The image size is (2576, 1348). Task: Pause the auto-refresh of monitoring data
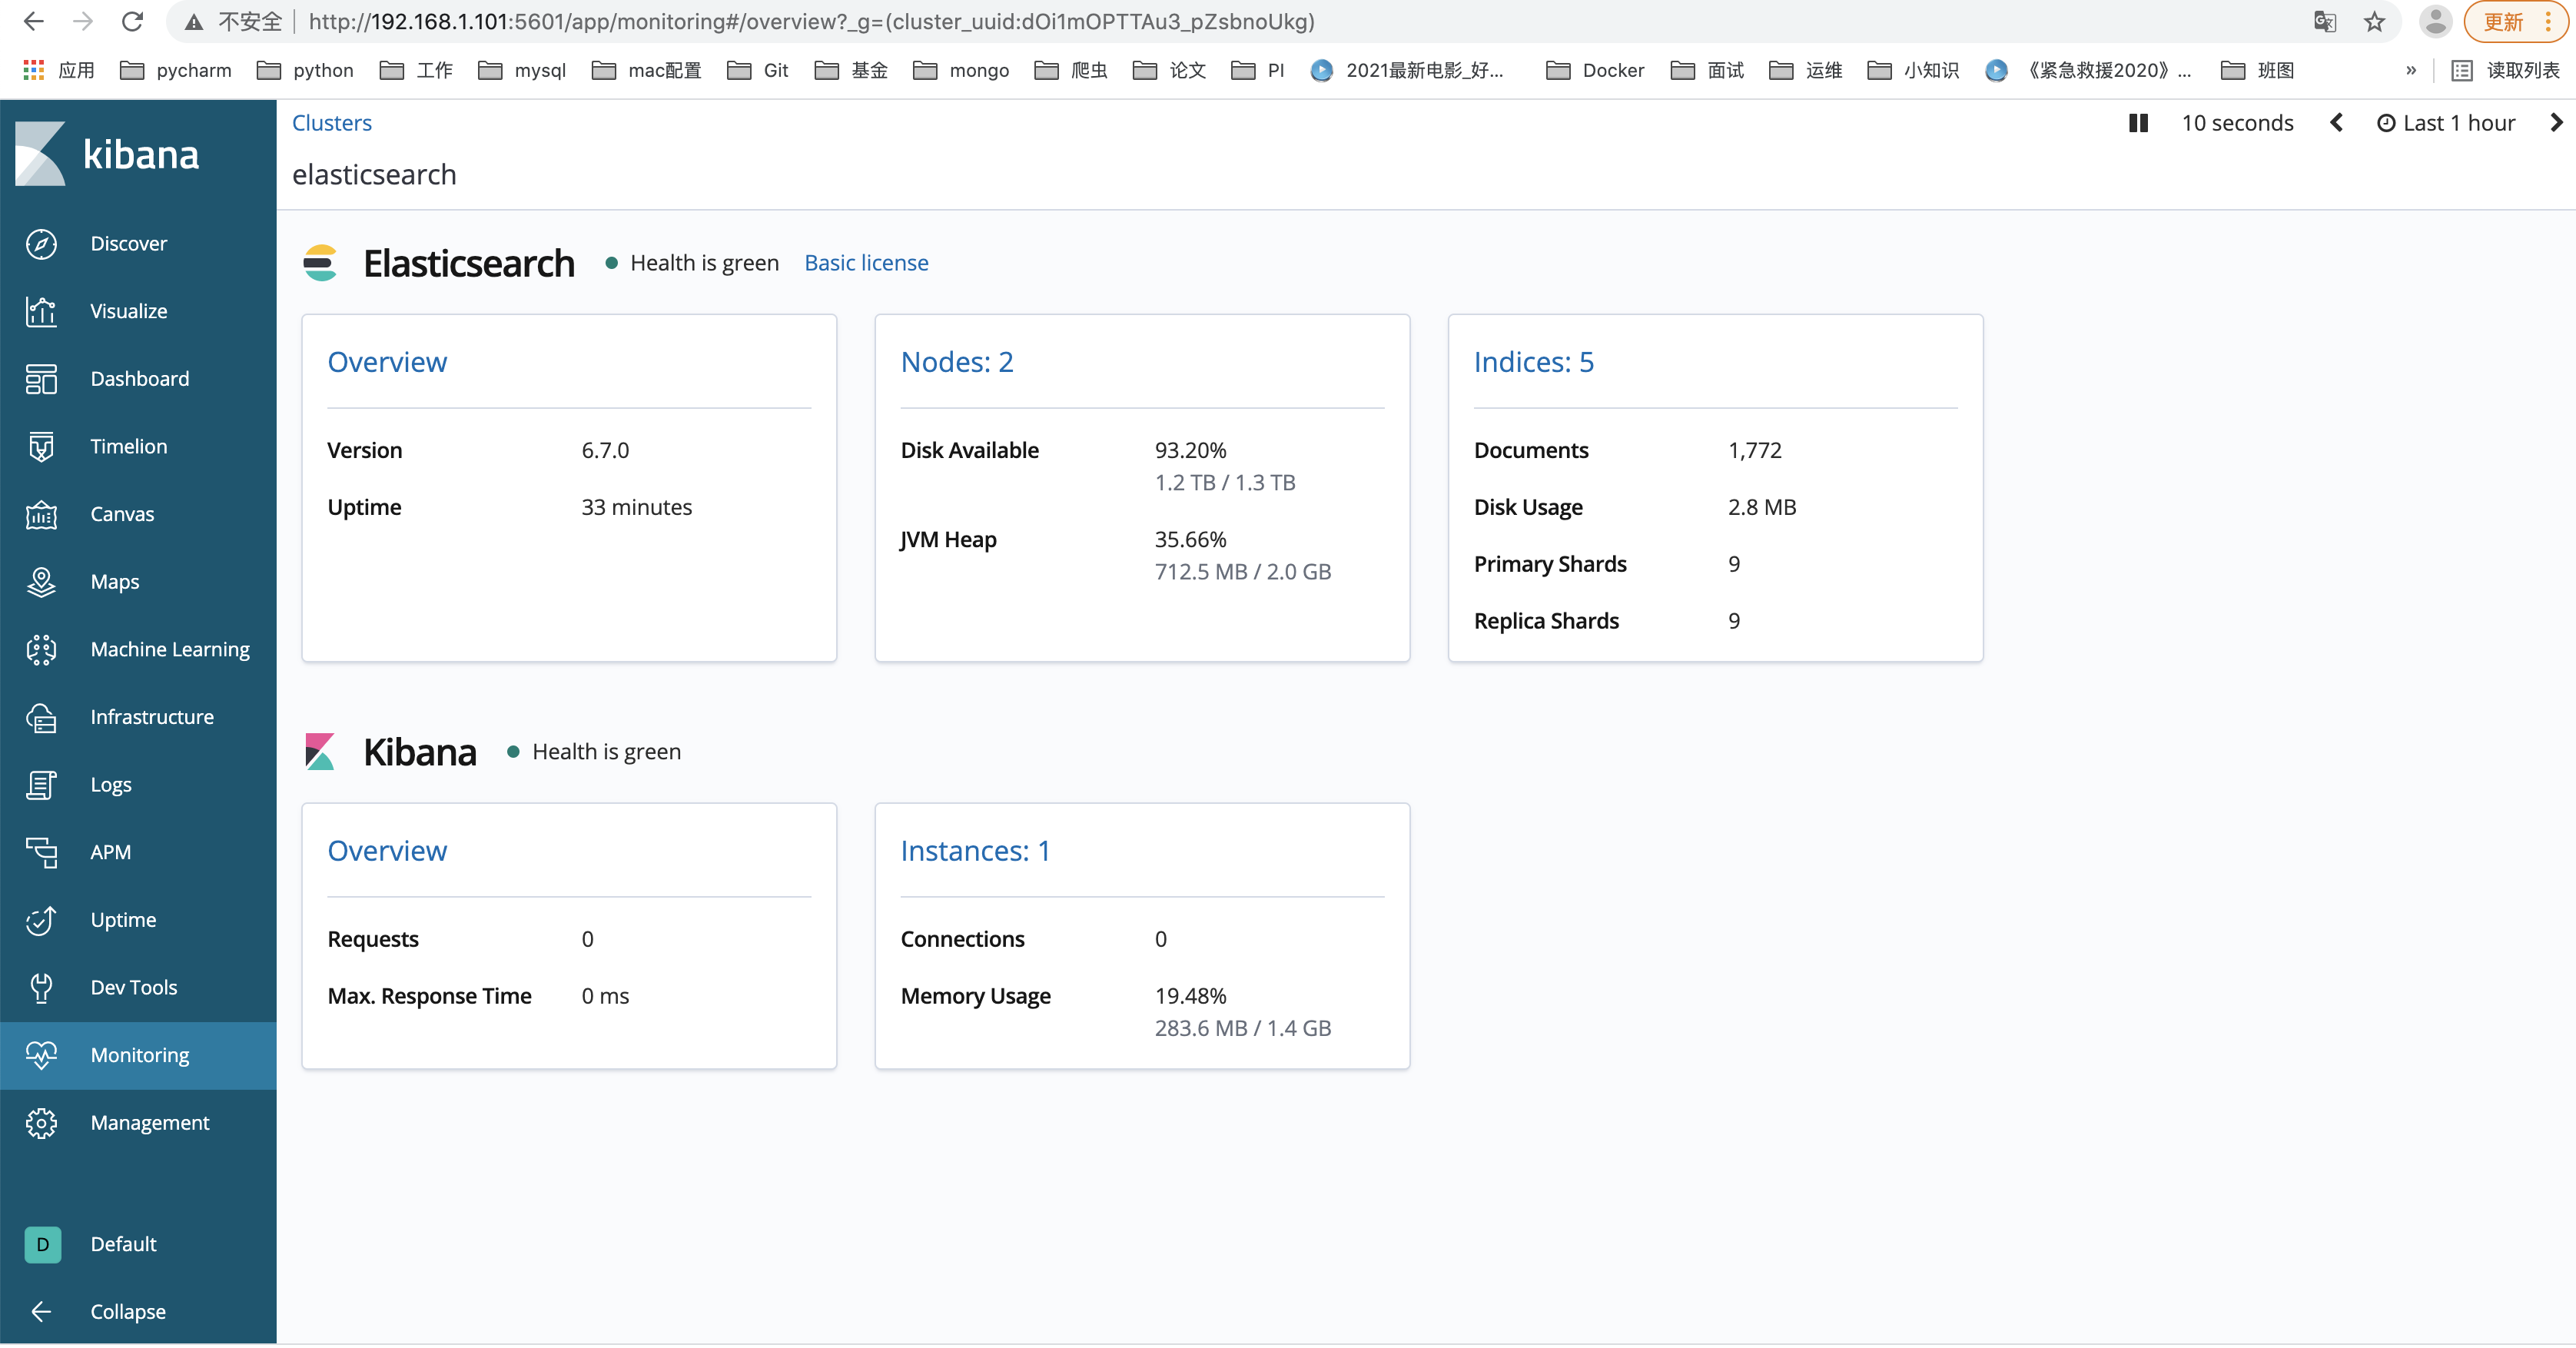[2137, 122]
